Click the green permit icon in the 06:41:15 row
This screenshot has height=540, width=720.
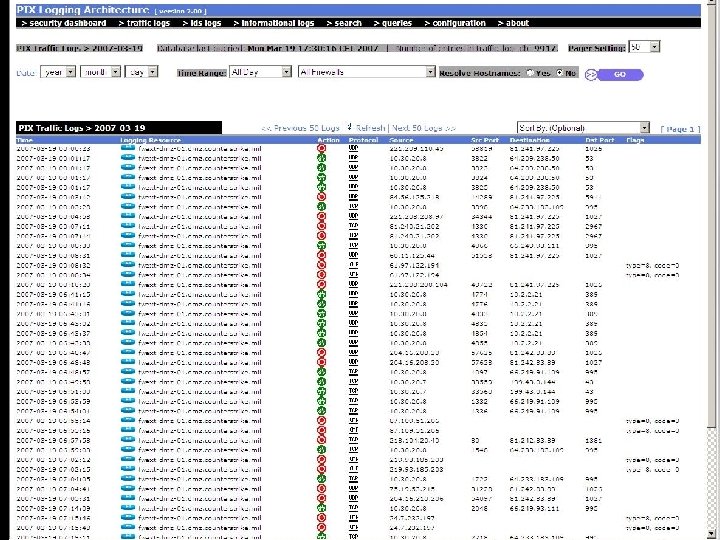coord(321,294)
